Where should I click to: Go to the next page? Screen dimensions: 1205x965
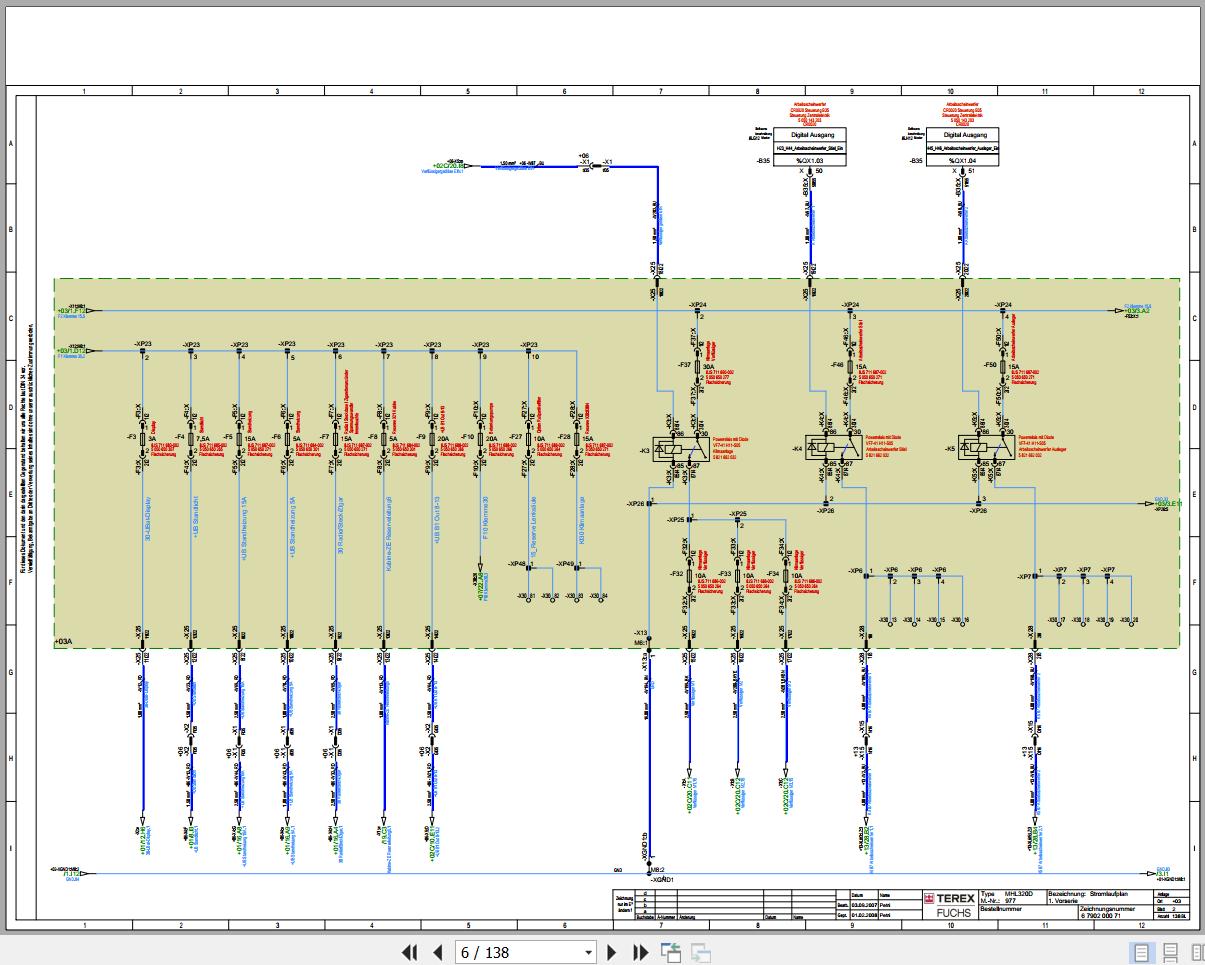(x=612, y=952)
